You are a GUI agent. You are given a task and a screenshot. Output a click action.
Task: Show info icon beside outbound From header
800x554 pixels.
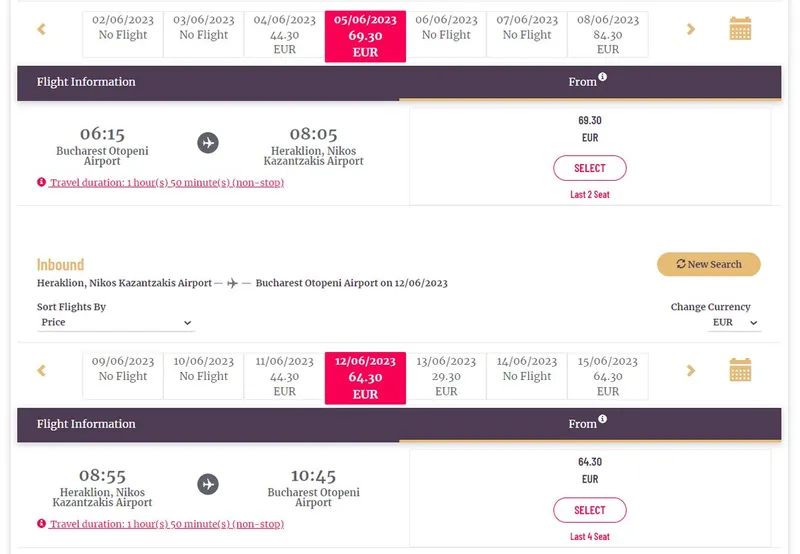603,77
